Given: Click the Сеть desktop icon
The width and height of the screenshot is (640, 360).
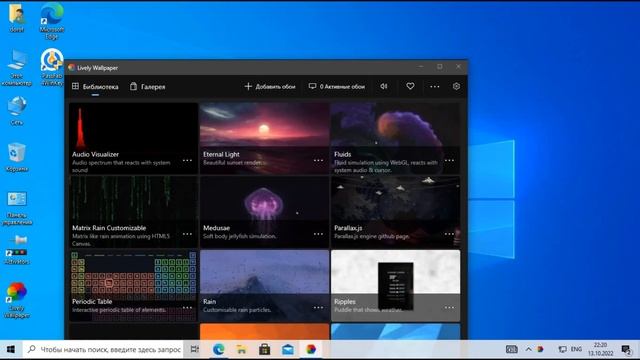Looking at the screenshot, I should [x=17, y=111].
